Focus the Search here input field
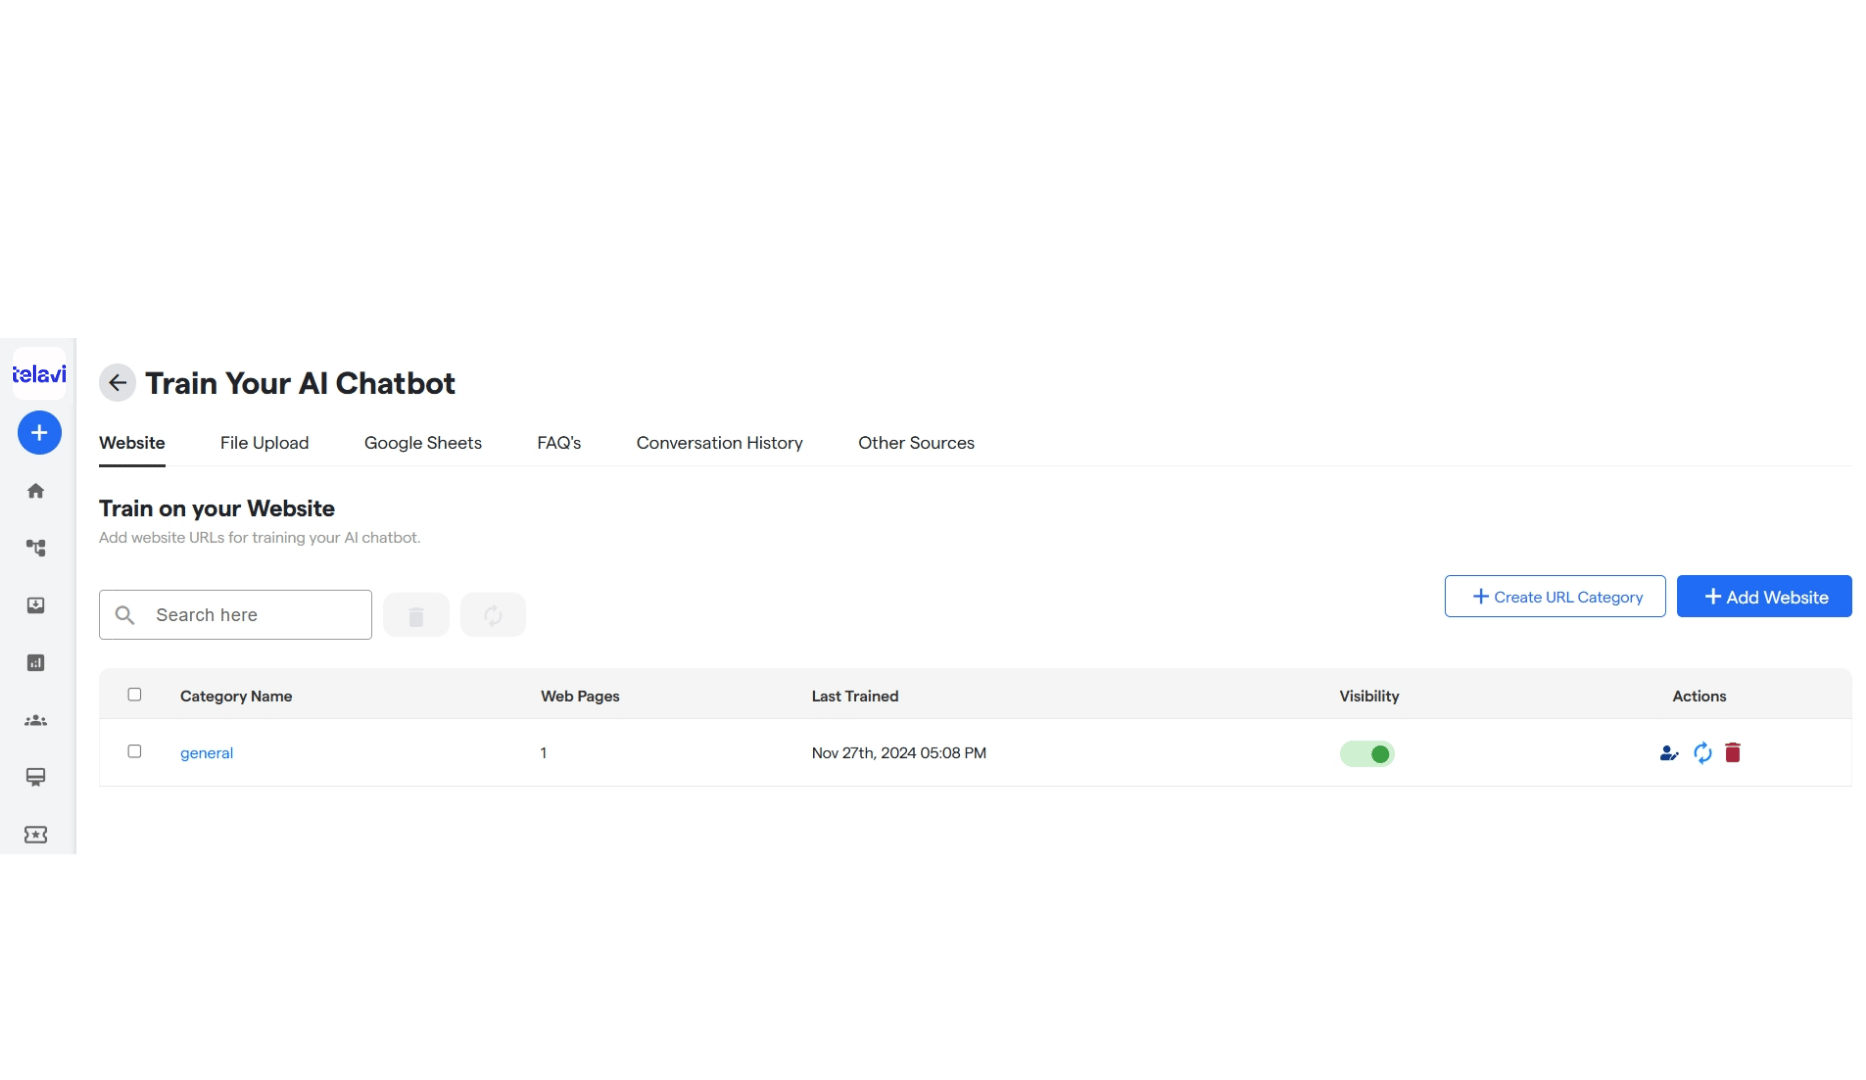This screenshot has height=1080, width=1866. click(x=236, y=615)
